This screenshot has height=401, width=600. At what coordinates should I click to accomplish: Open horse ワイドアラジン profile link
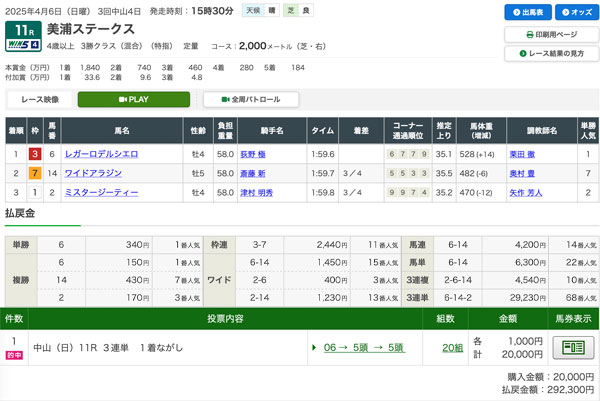click(x=94, y=172)
